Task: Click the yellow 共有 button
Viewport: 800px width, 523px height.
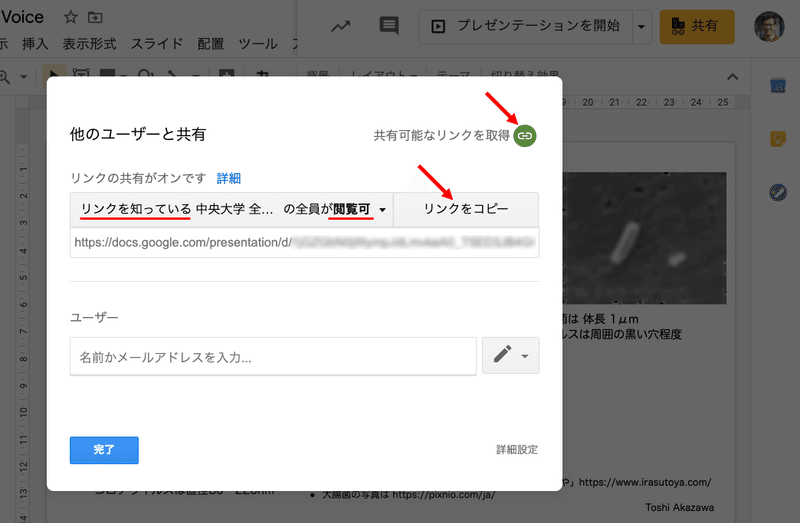Action: (x=697, y=27)
